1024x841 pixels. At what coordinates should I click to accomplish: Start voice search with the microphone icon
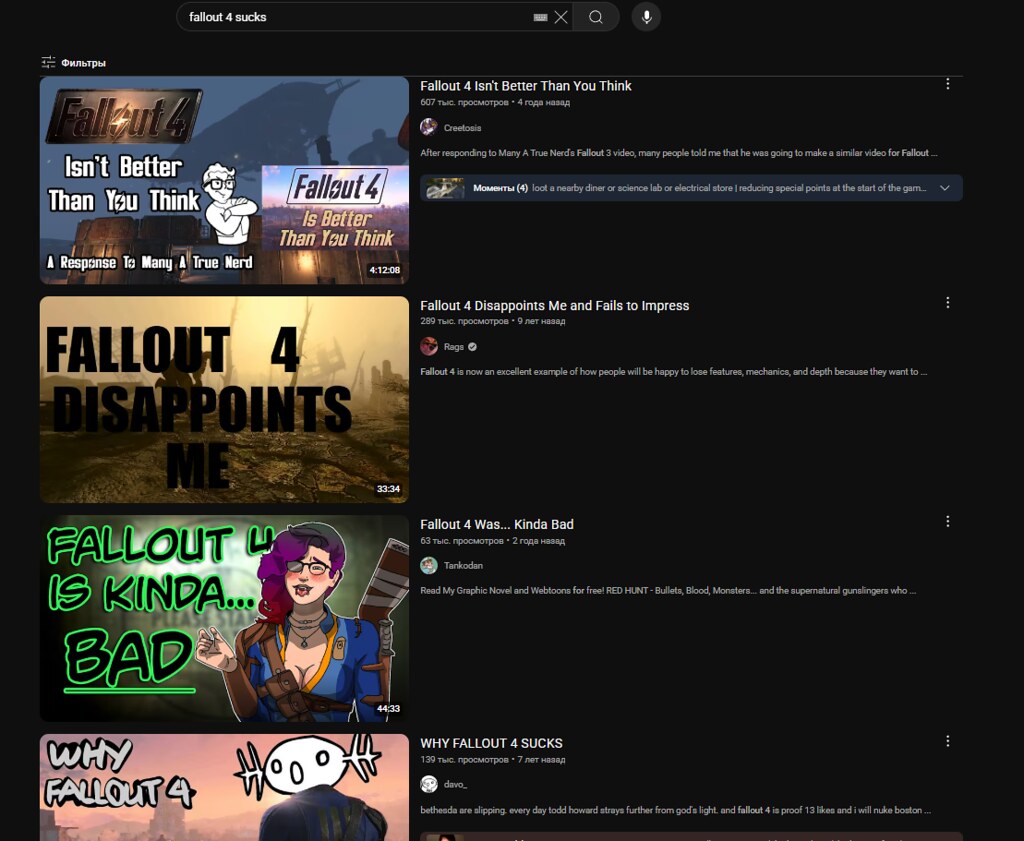click(647, 17)
